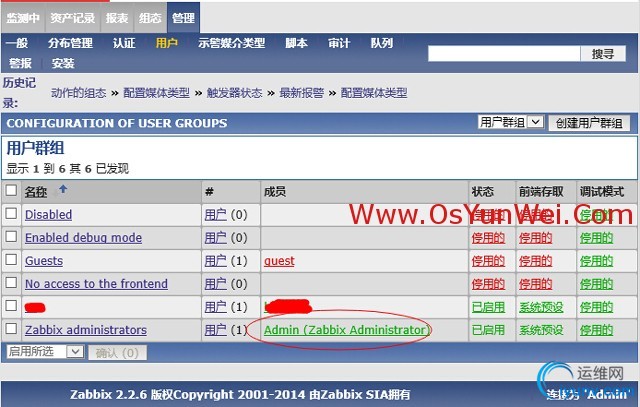
Task: Open the 安装 submenu item
Action: coord(63,63)
